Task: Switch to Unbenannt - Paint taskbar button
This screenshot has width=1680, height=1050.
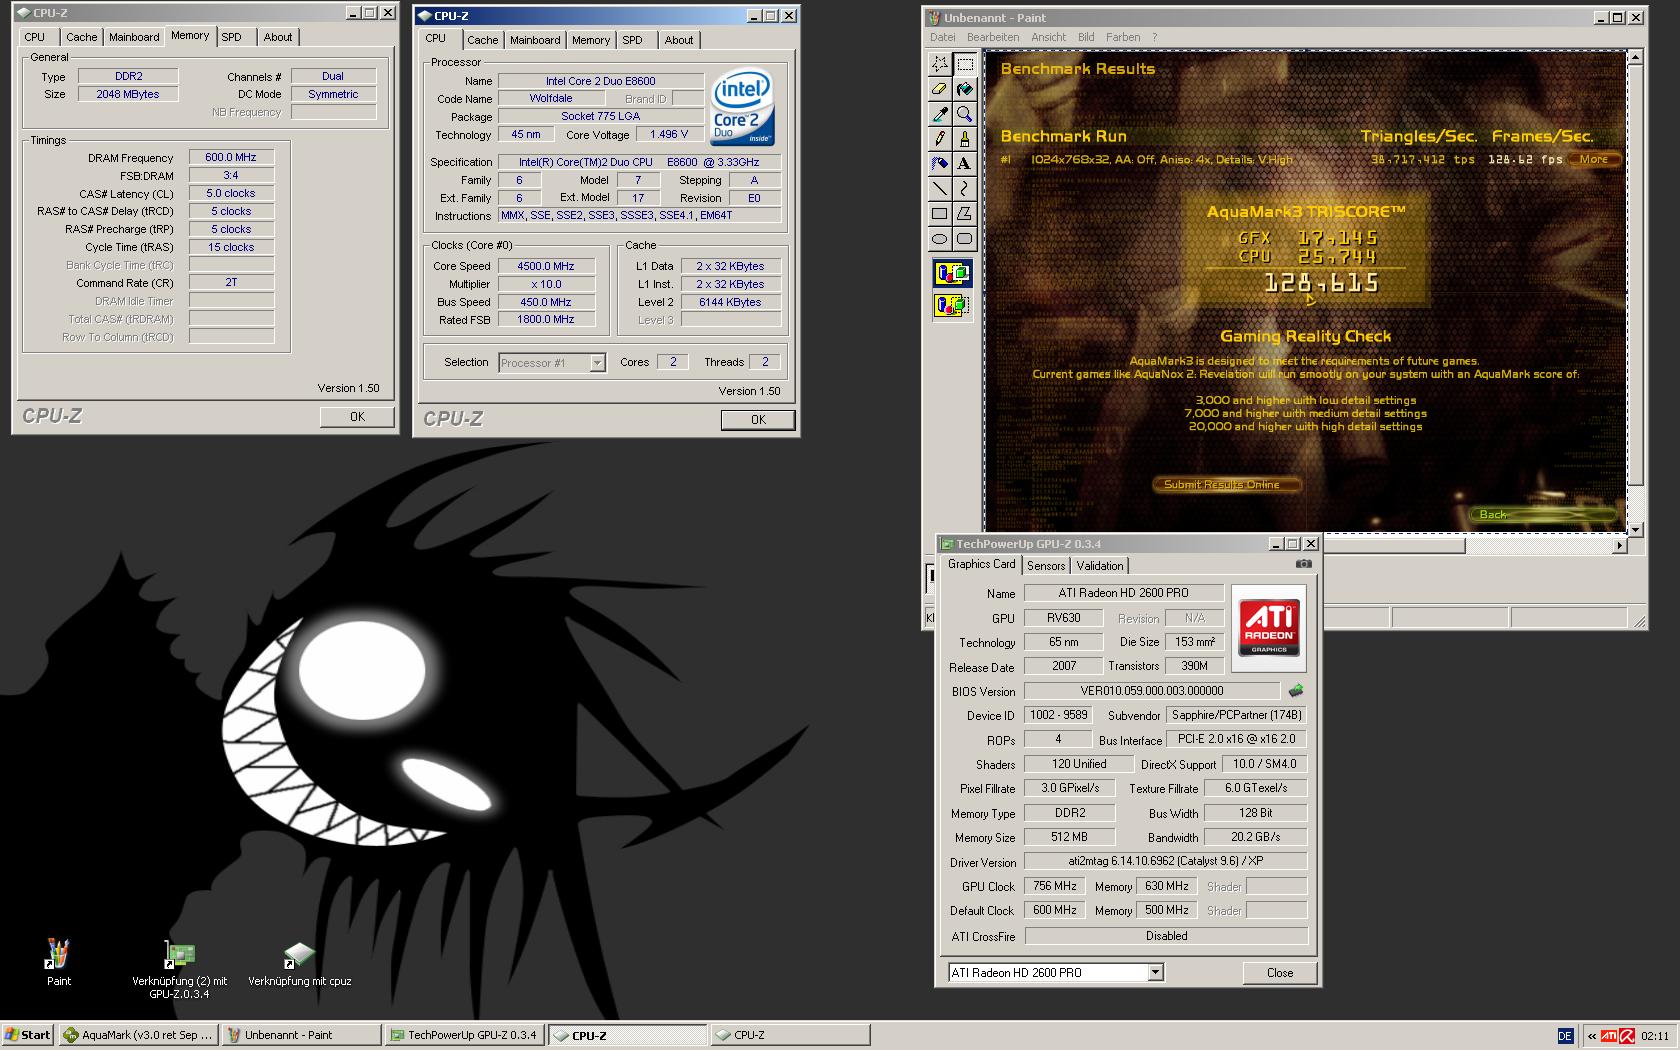Action: click(301, 1035)
